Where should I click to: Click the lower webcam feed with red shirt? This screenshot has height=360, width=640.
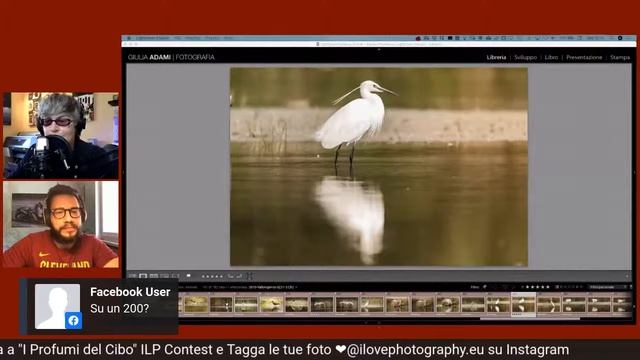(x=61, y=224)
